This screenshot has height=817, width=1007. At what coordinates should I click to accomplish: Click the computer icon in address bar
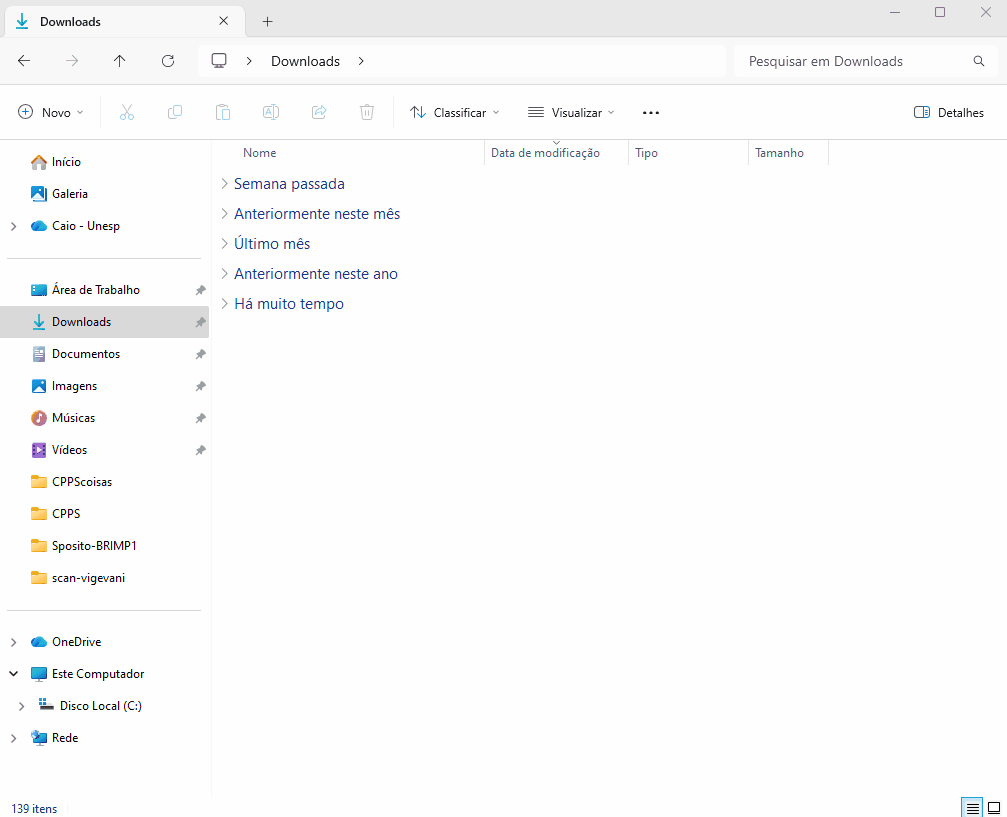(x=219, y=61)
